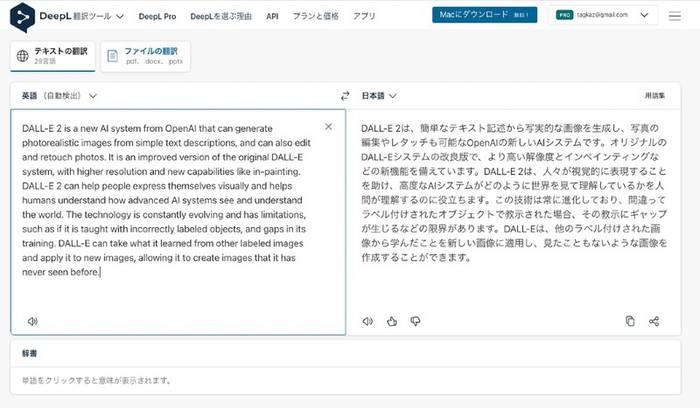Viewport: 700px width, 408px height.
Task: Click the 辞書 dictionary header
Action: (29, 354)
